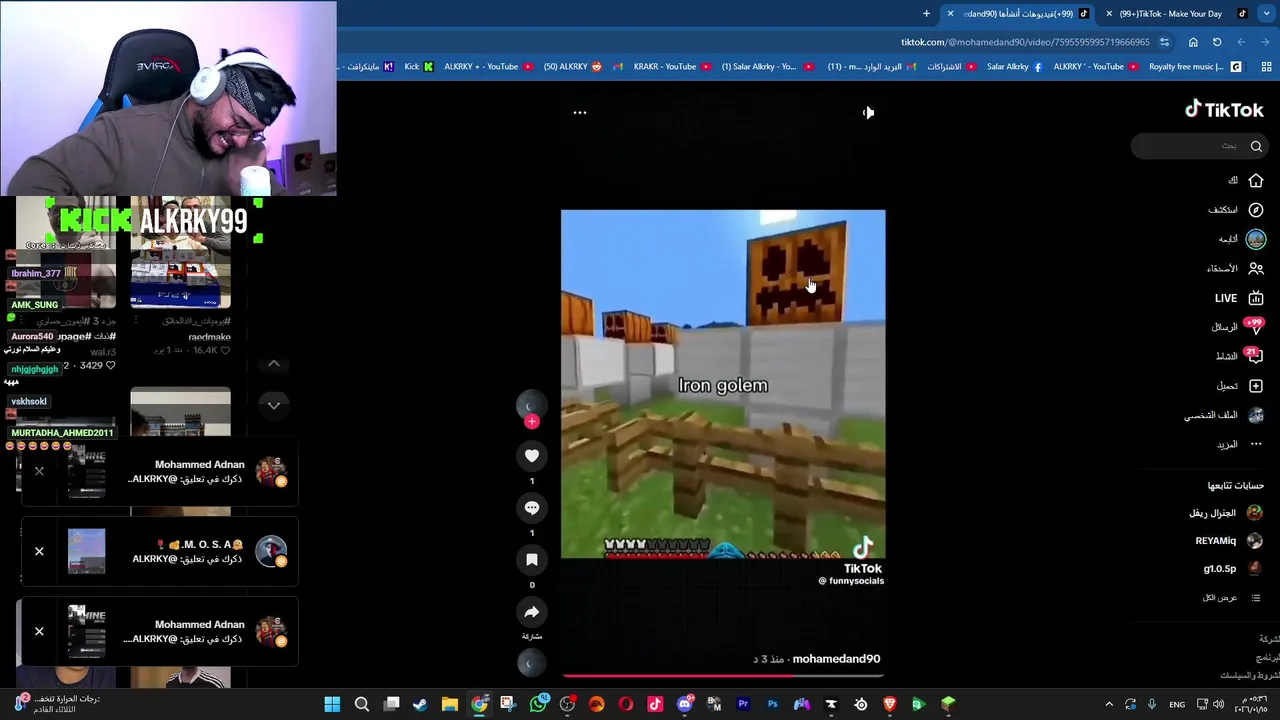1280x720 pixels.
Task: Go to the For You home icon
Action: 1256,180
